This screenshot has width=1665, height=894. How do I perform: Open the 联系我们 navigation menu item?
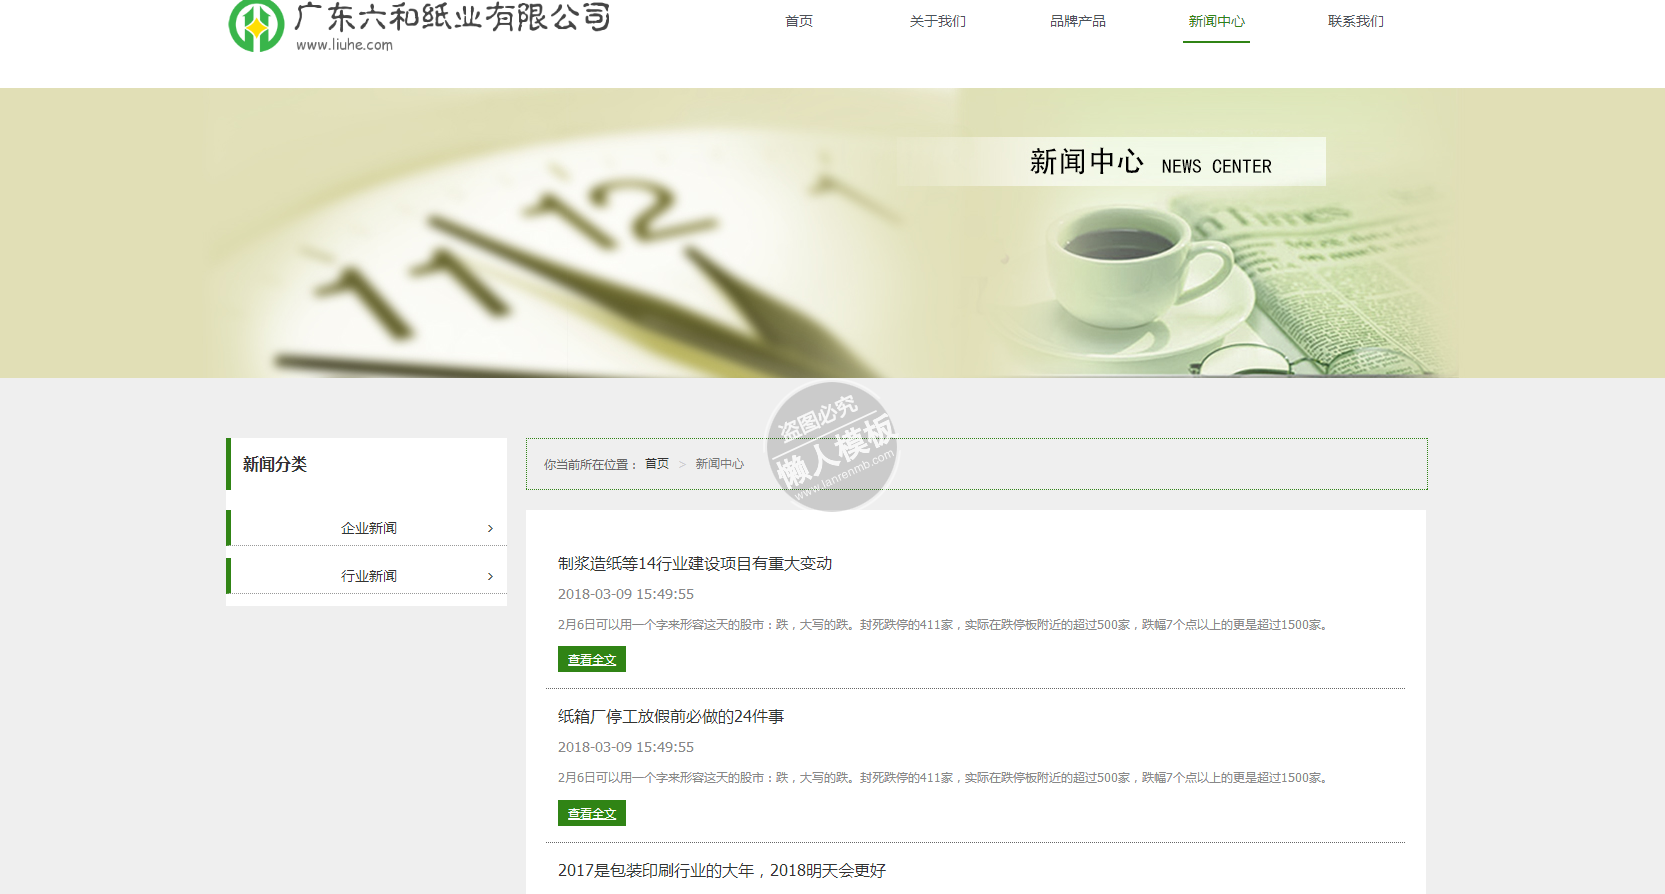click(1356, 21)
